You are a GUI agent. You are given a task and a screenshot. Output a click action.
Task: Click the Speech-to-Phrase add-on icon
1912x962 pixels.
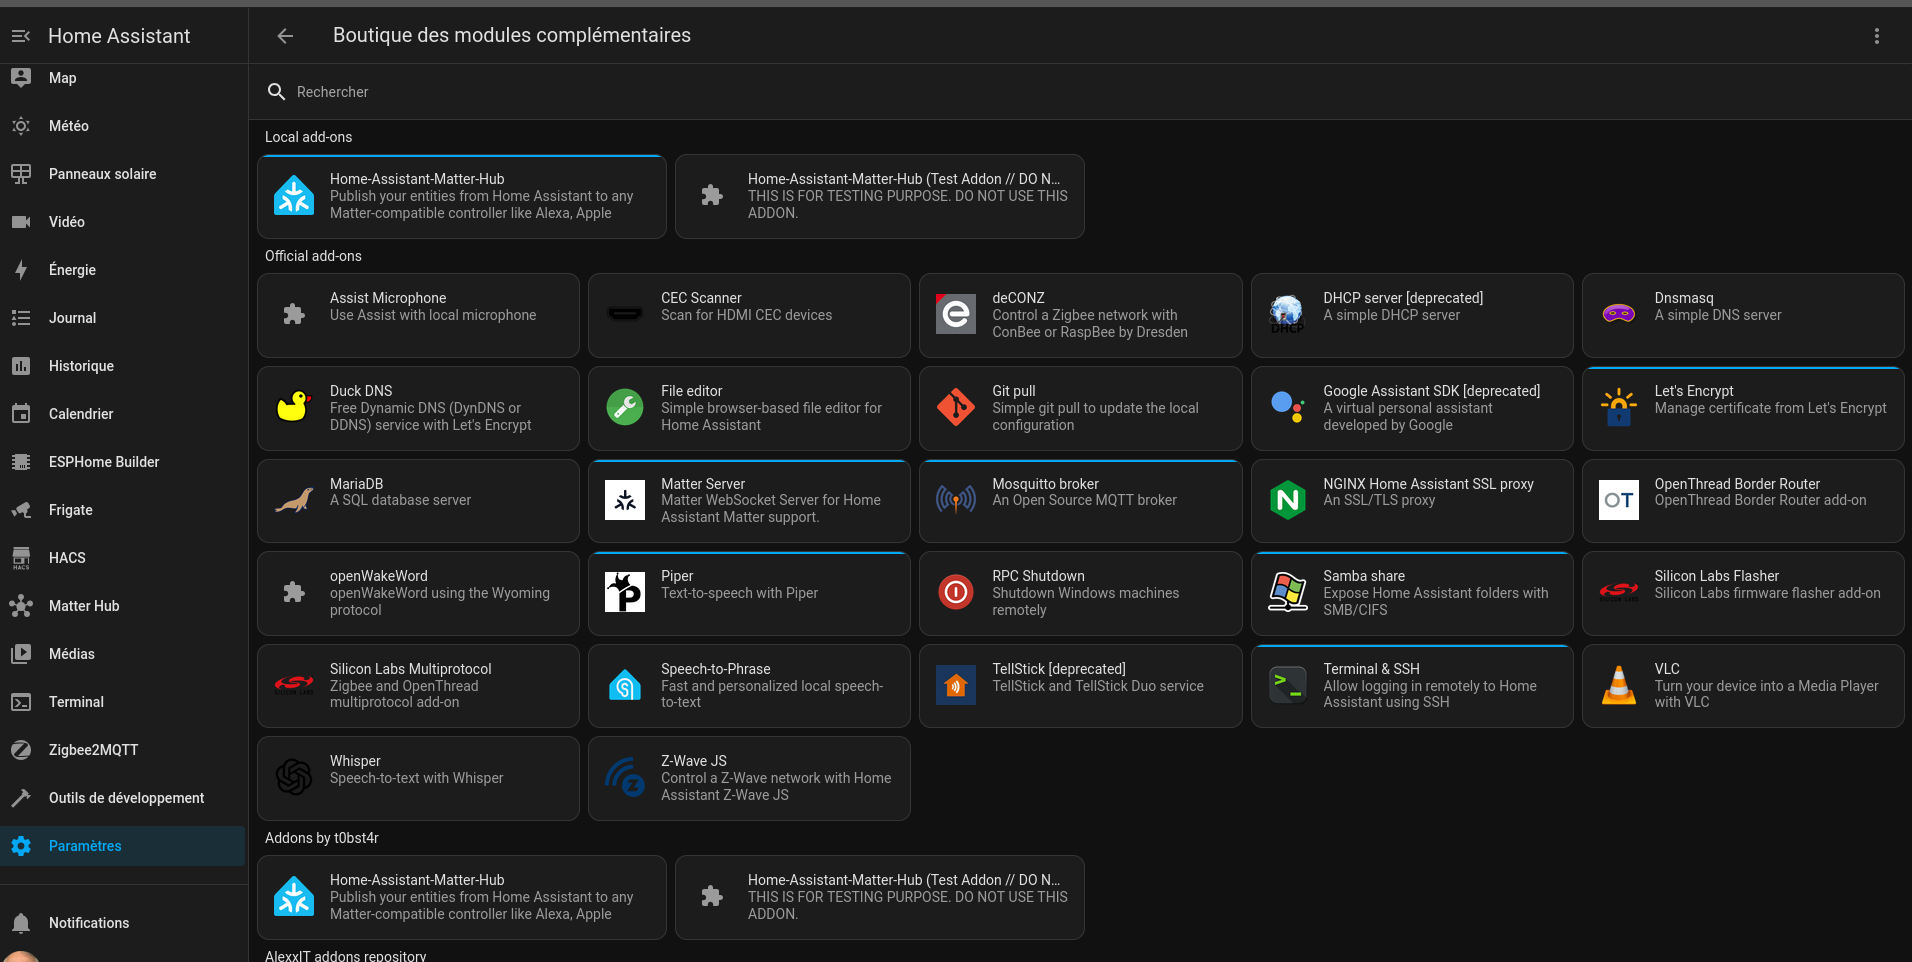[x=625, y=685]
